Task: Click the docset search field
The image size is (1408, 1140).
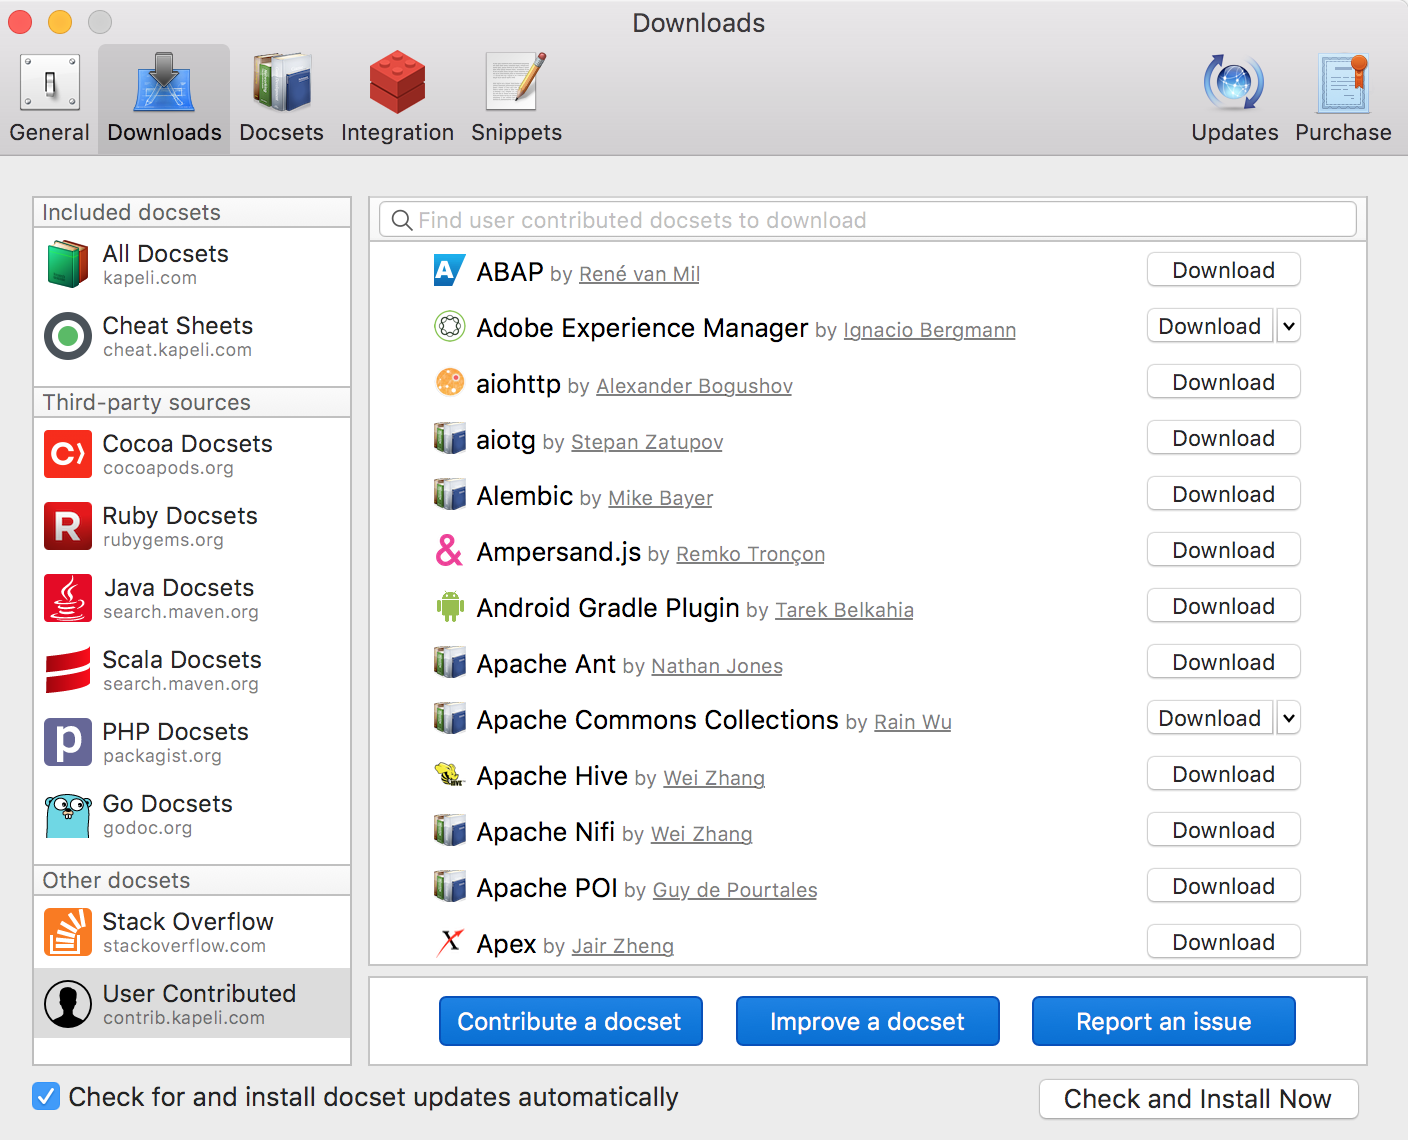Action: pos(866,219)
